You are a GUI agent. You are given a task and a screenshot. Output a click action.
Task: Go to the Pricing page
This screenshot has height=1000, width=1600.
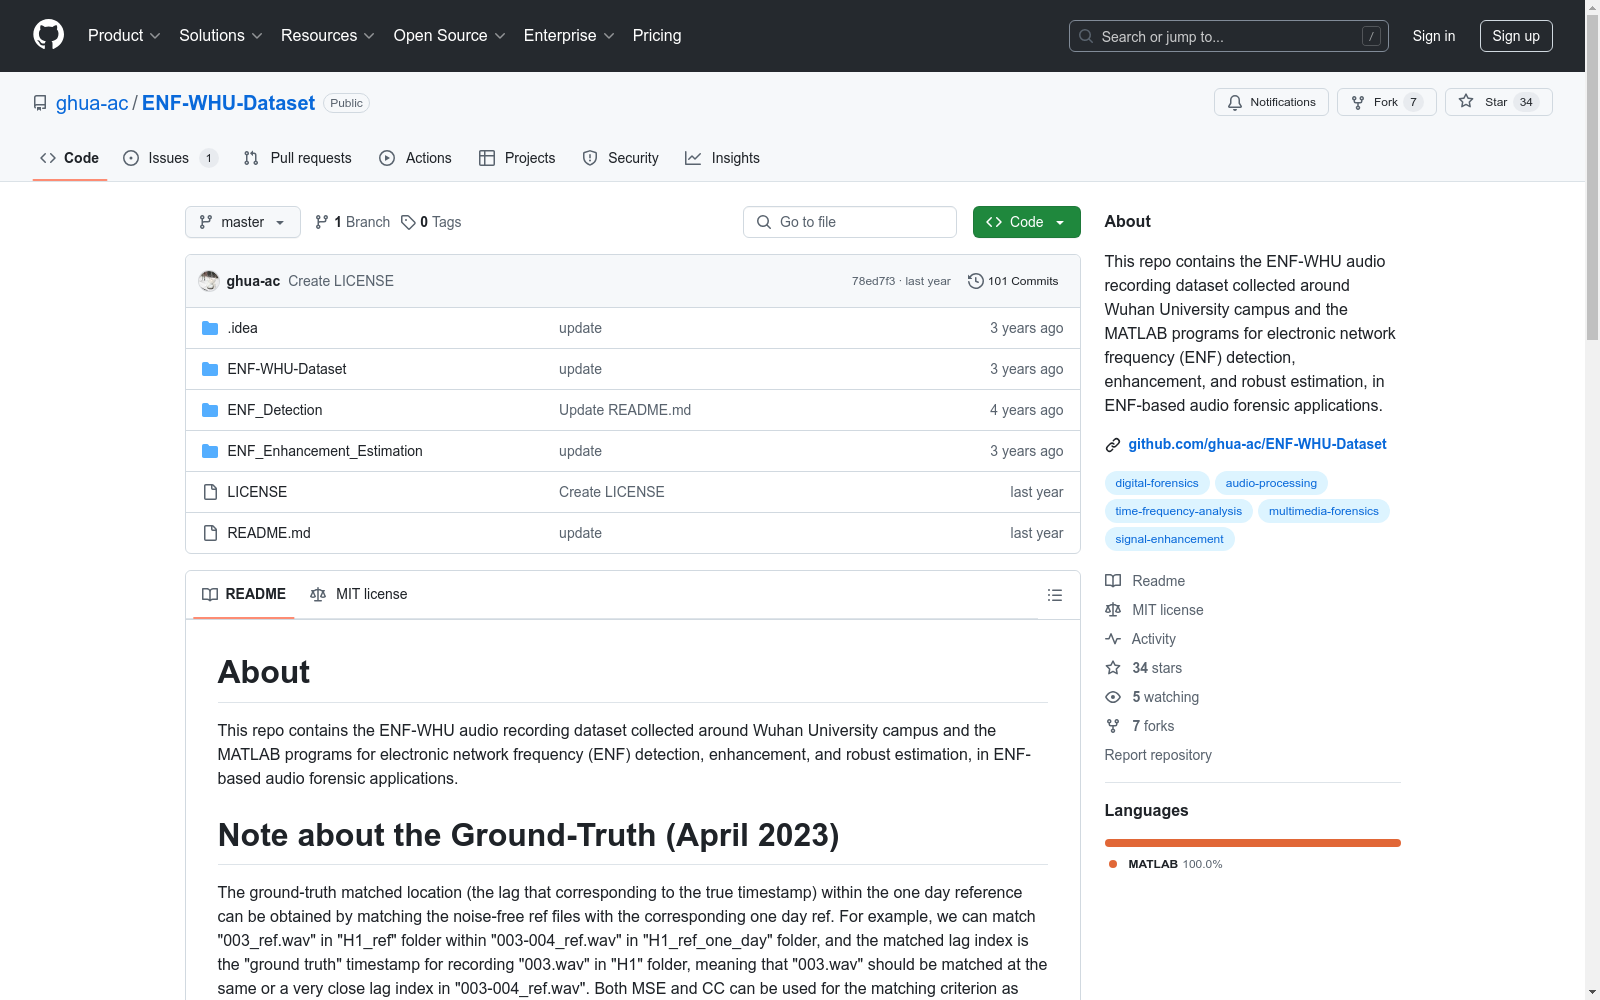coord(657,35)
